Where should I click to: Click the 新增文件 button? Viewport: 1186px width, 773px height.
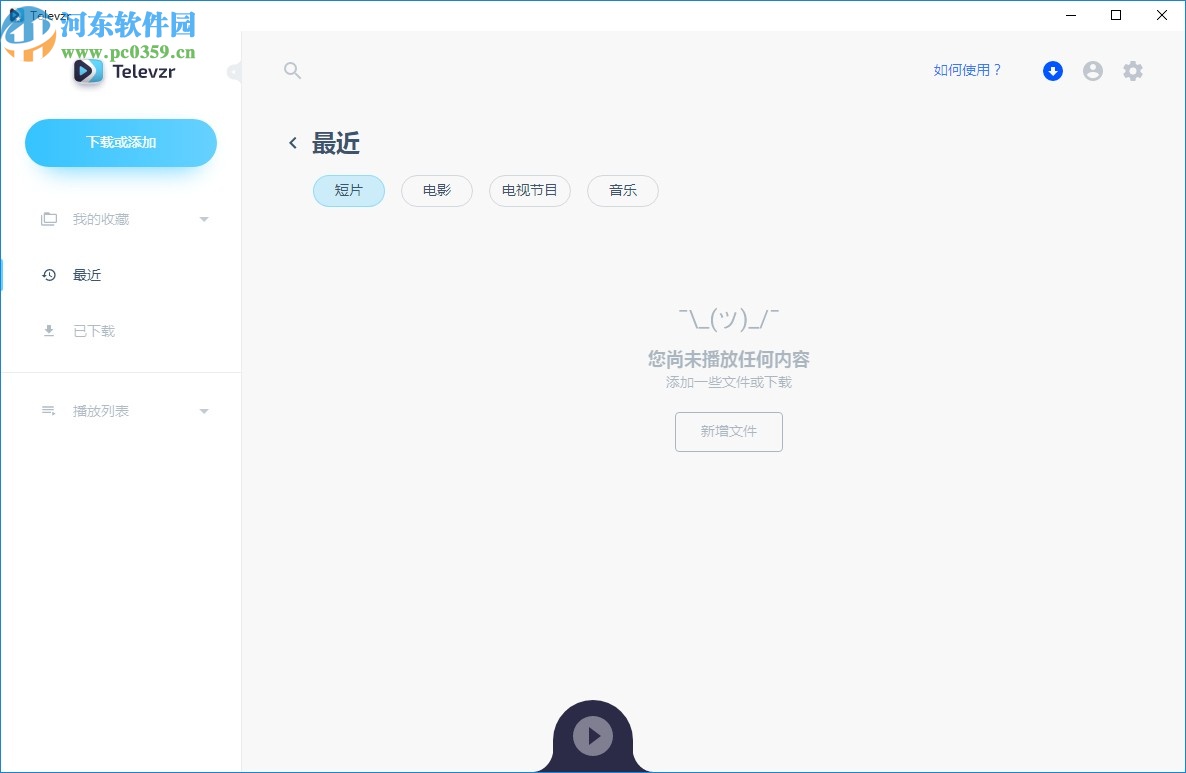(x=728, y=431)
